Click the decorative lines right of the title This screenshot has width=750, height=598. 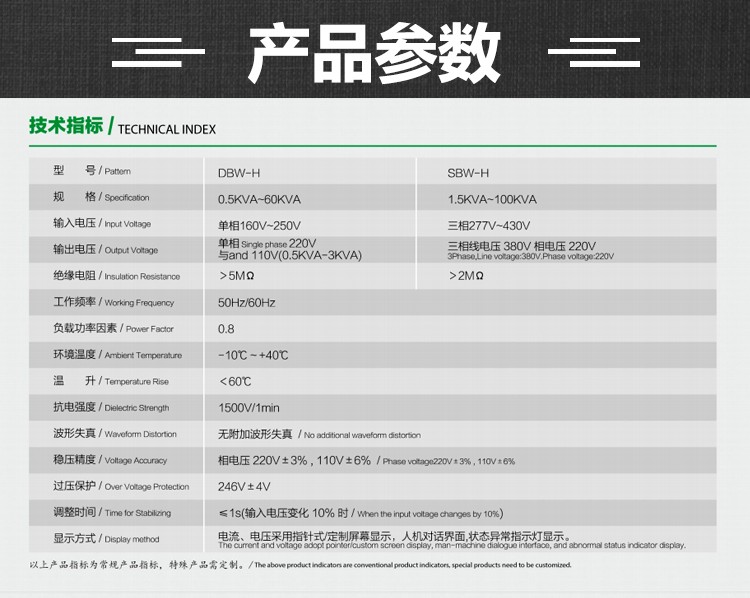[594, 52]
